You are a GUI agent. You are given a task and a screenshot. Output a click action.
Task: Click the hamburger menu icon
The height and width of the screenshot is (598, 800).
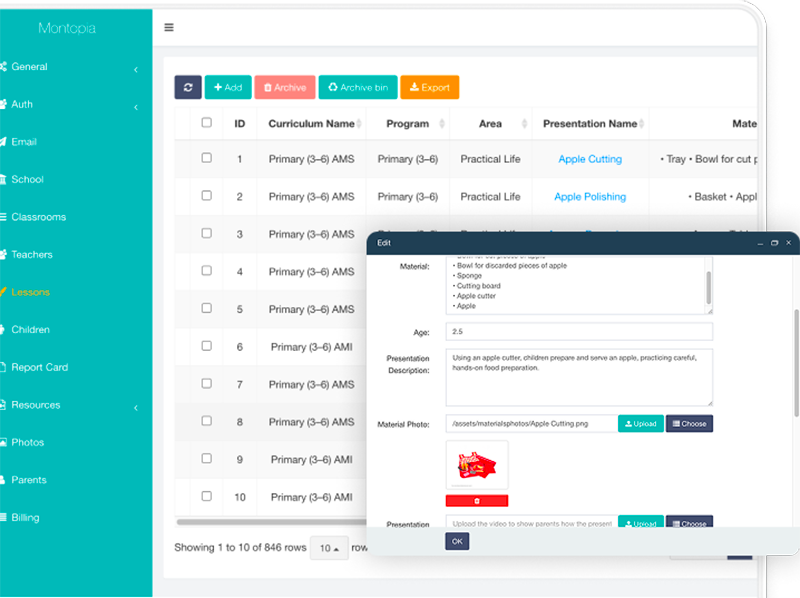[x=169, y=28]
